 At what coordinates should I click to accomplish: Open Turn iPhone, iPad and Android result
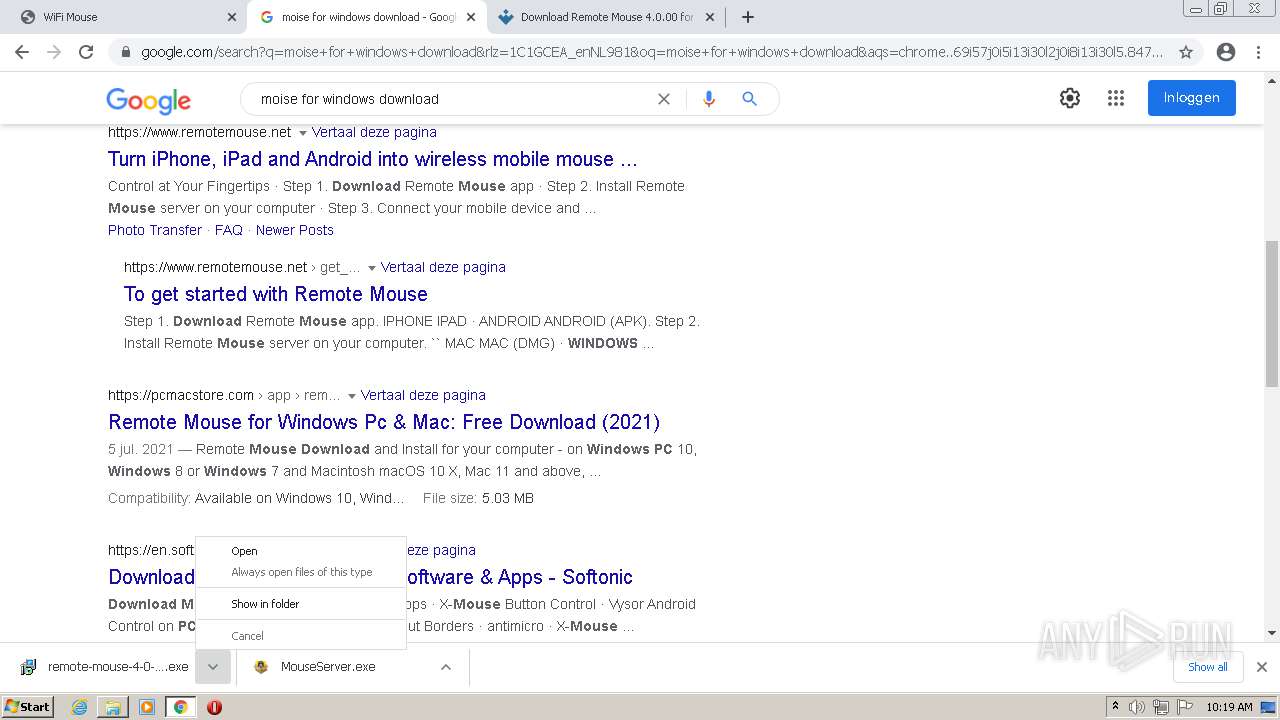point(373,159)
